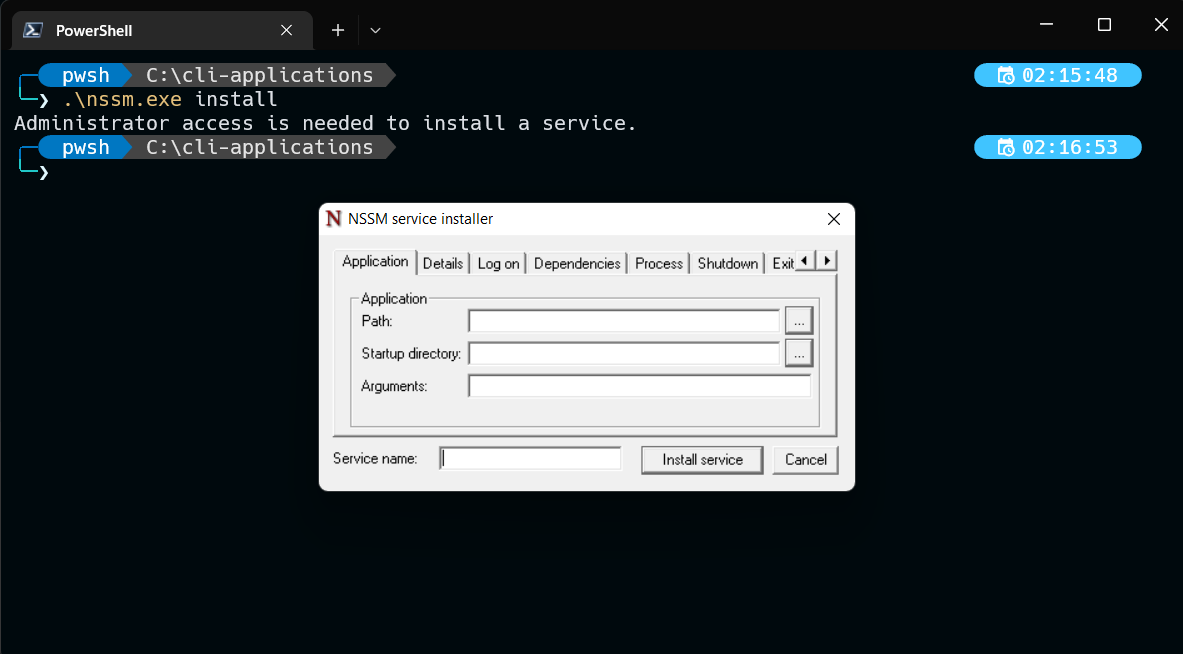Open the Shutdown tab
This screenshot has width=1183, height=654.
click(727, 263)
